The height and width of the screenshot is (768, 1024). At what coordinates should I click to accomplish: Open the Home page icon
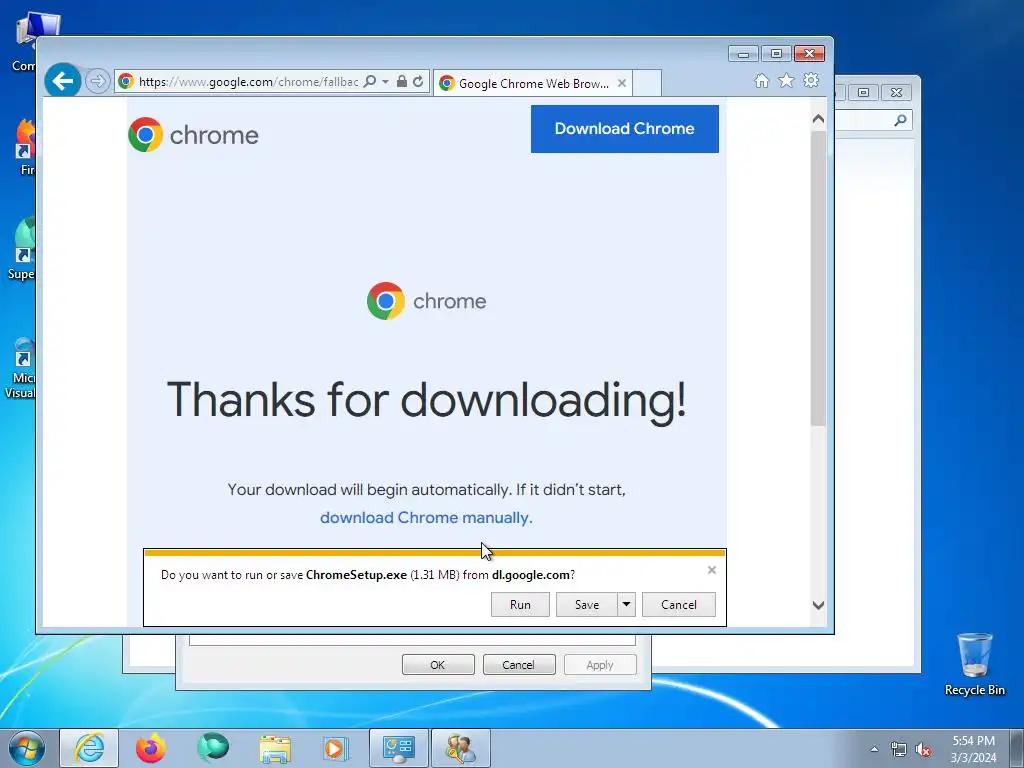761,80
